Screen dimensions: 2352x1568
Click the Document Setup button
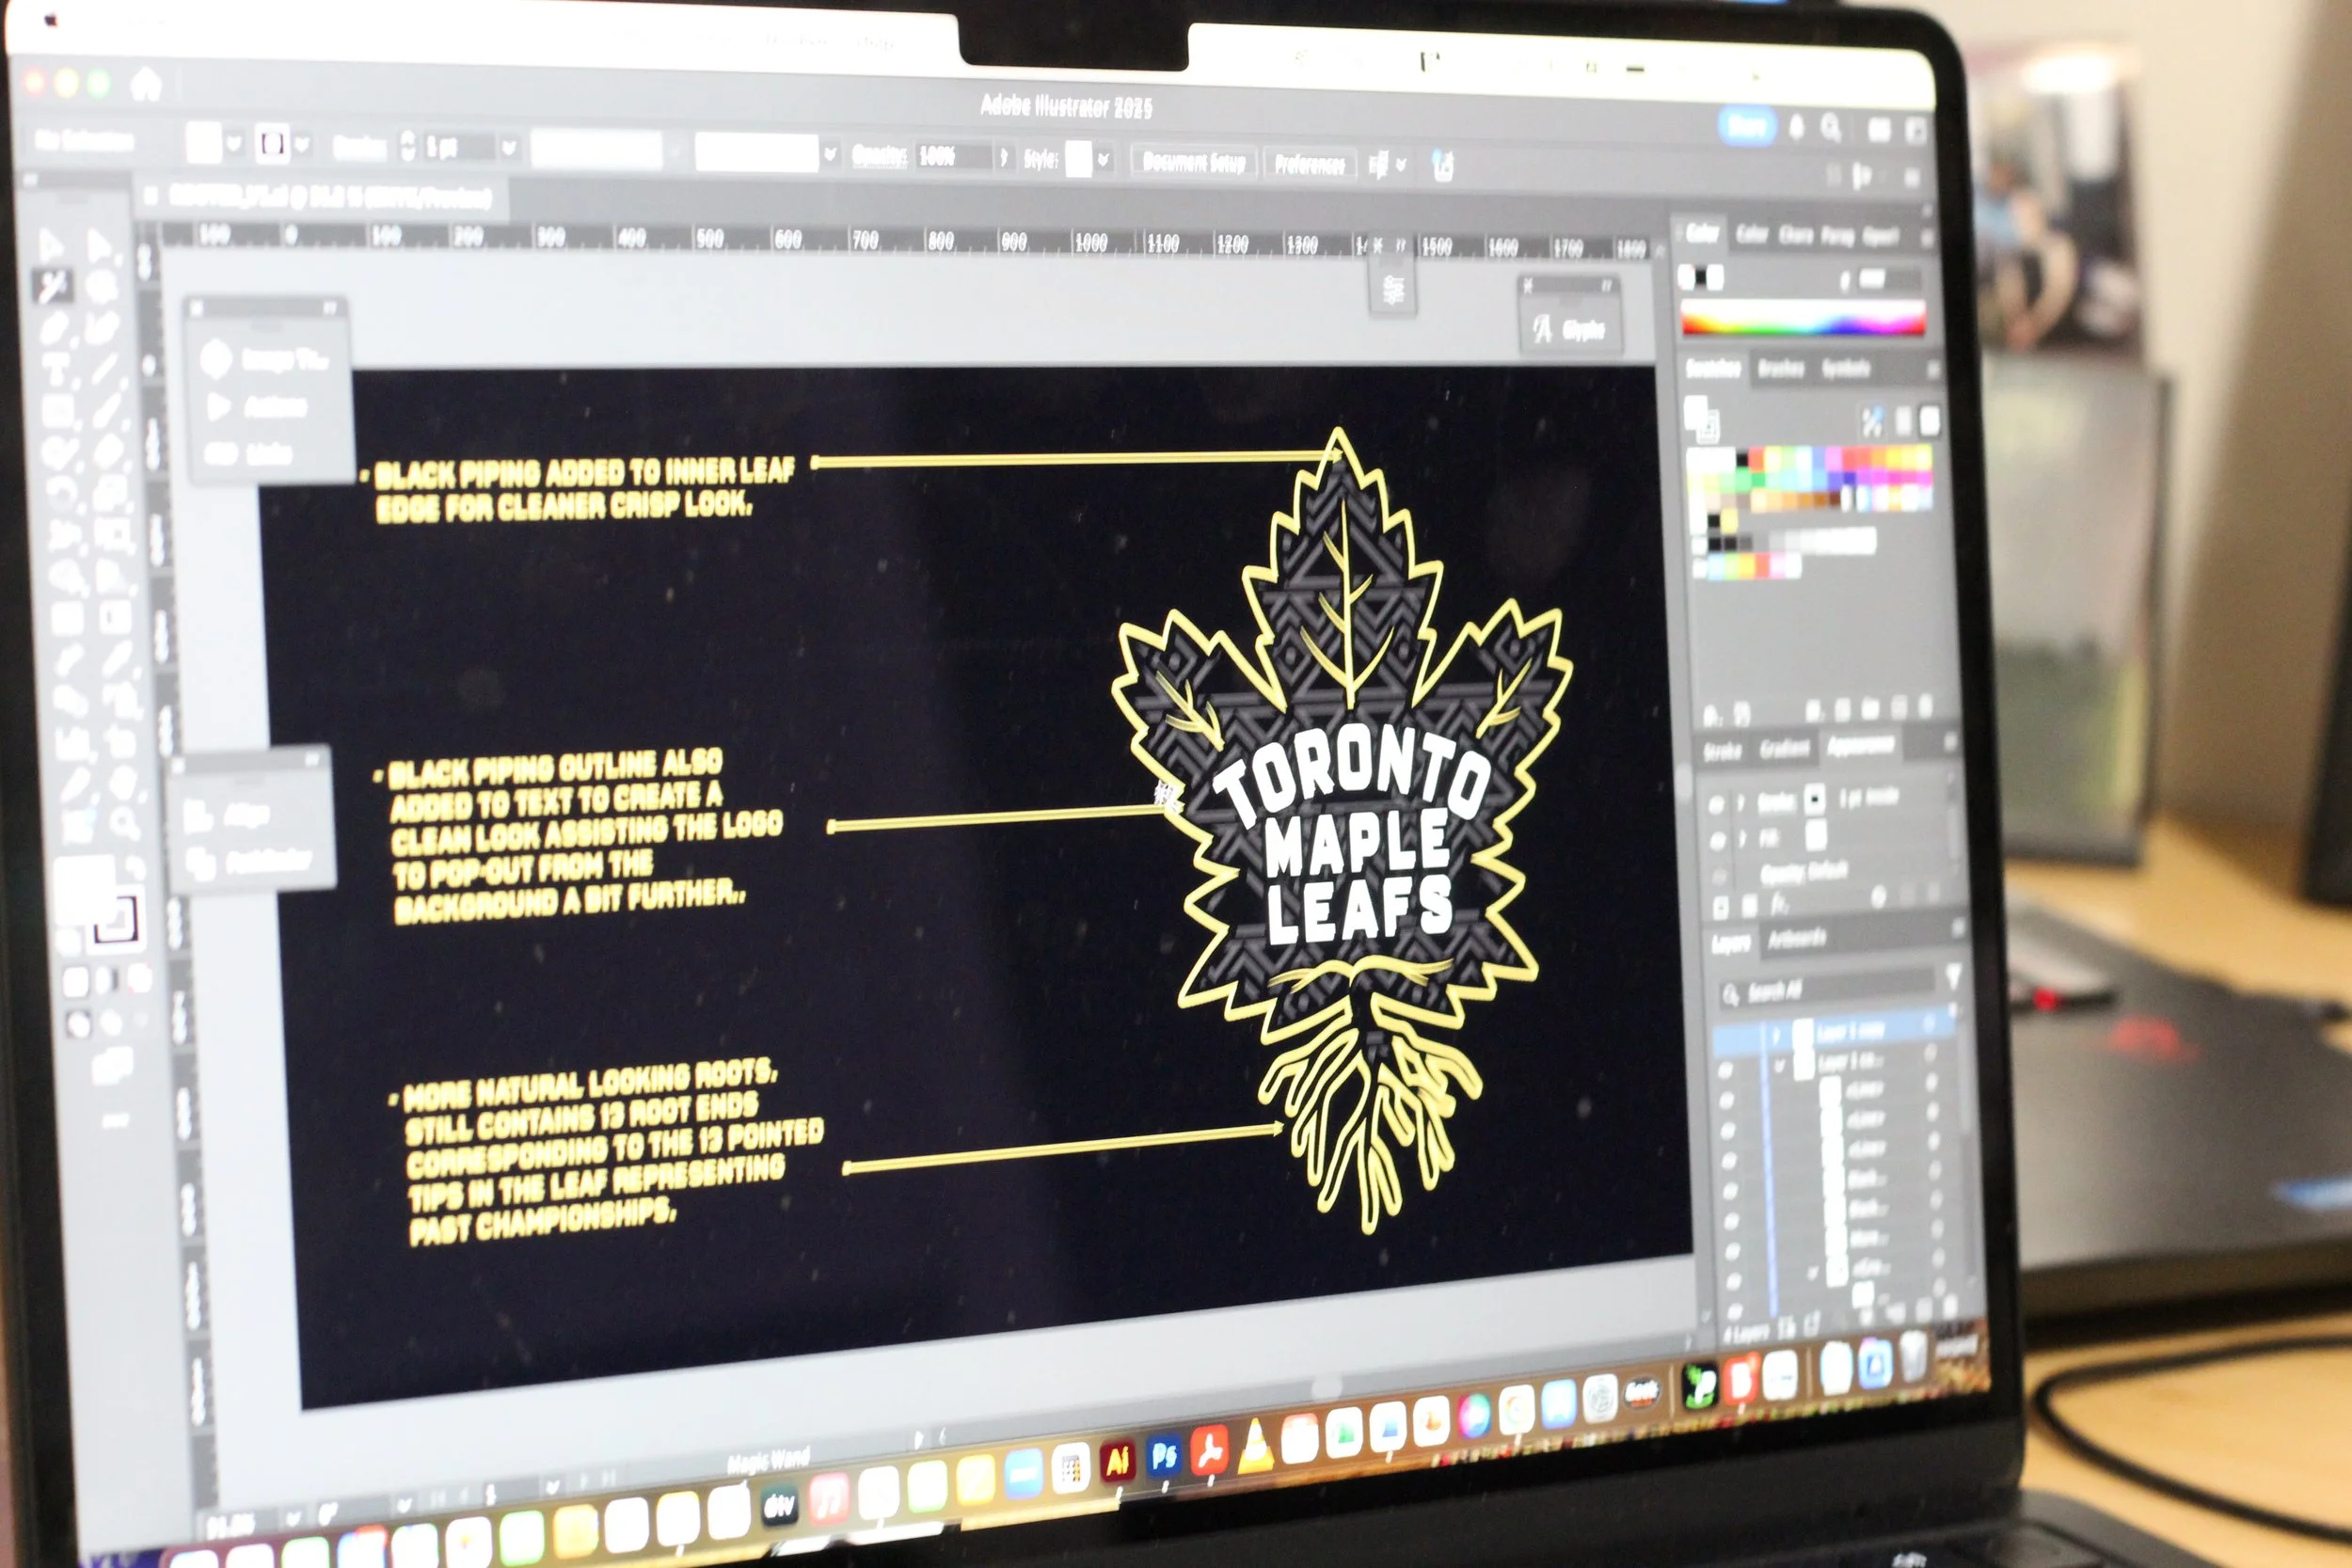click(1193, 162)
